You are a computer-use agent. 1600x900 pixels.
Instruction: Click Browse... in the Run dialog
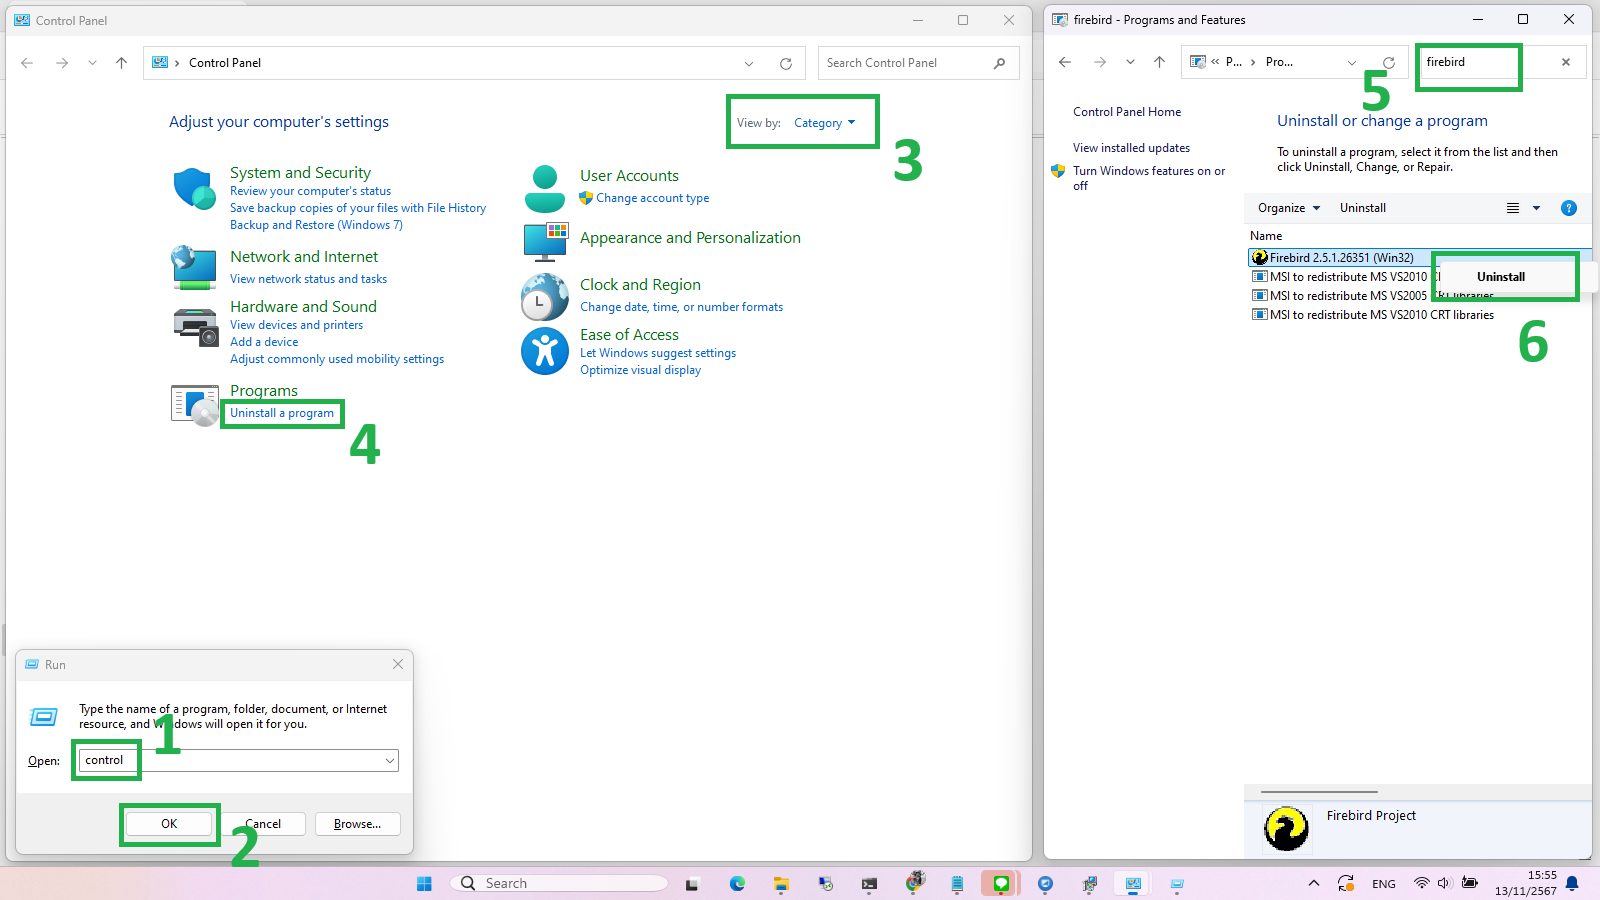[357, 824]
